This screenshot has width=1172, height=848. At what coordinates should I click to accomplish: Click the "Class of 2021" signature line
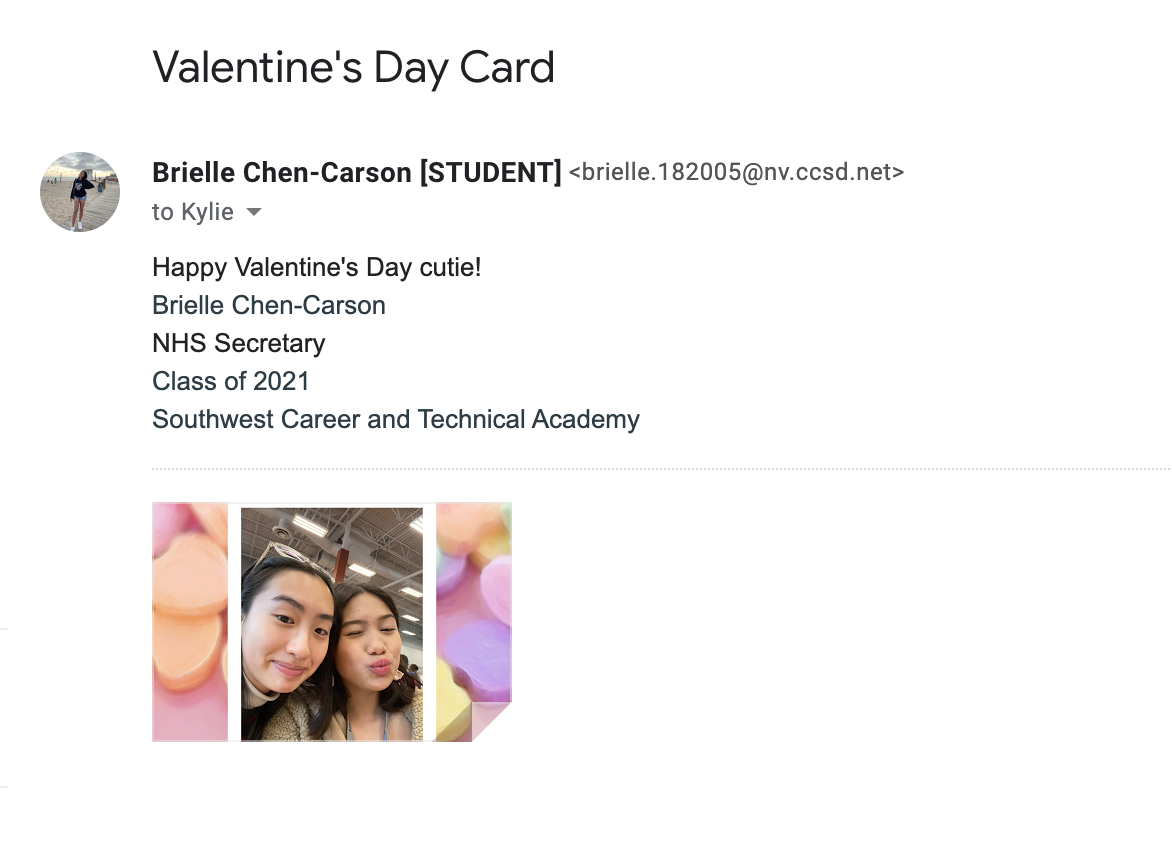pos(231,381)
